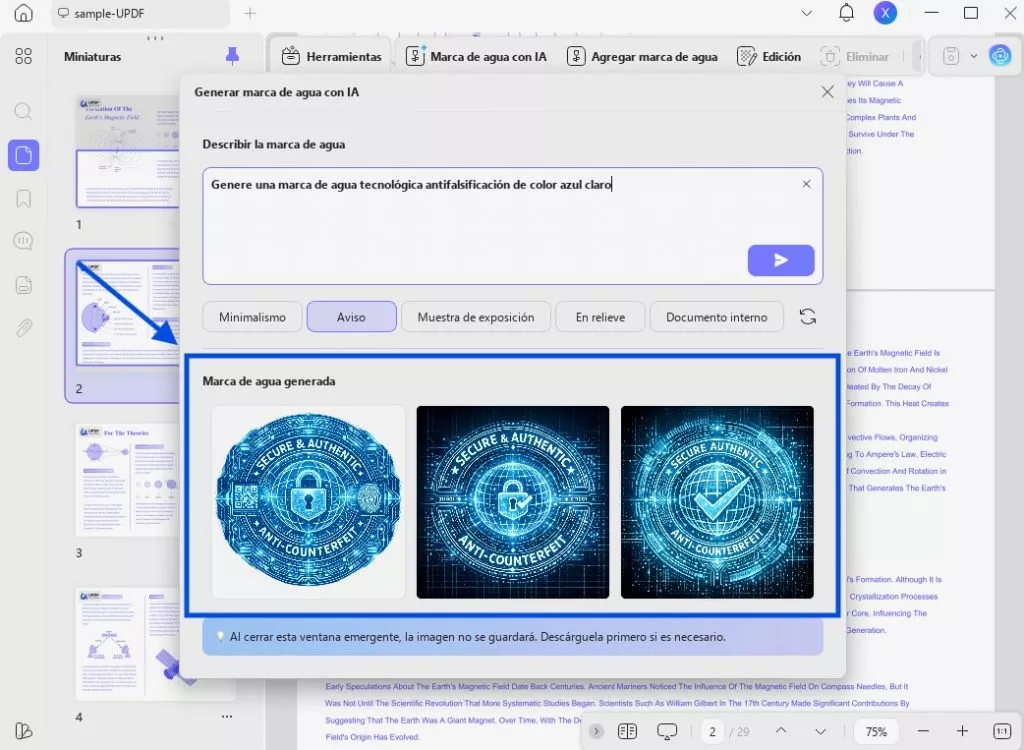The width and height of the screenshot is (1024, 750).
Task: Open notifications bell
Action: point(846,12)
